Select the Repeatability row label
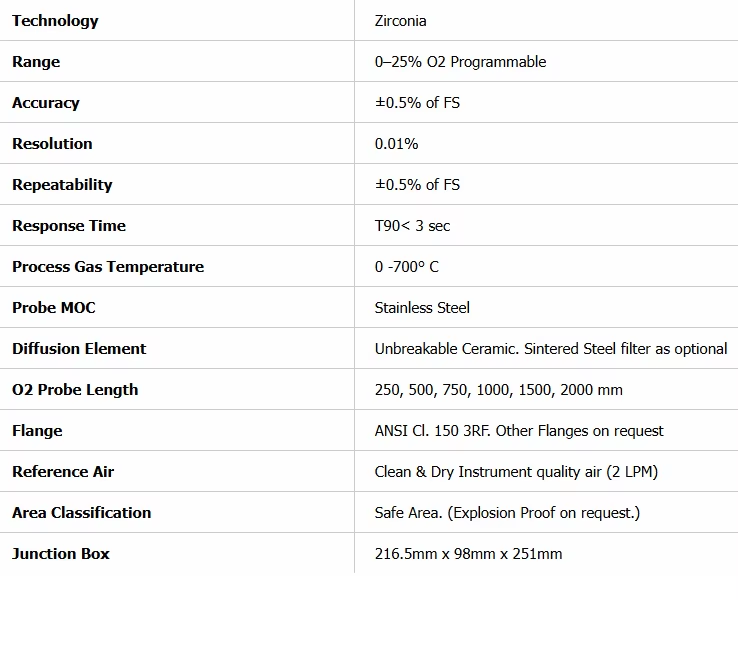 click(x=62, y=185)
